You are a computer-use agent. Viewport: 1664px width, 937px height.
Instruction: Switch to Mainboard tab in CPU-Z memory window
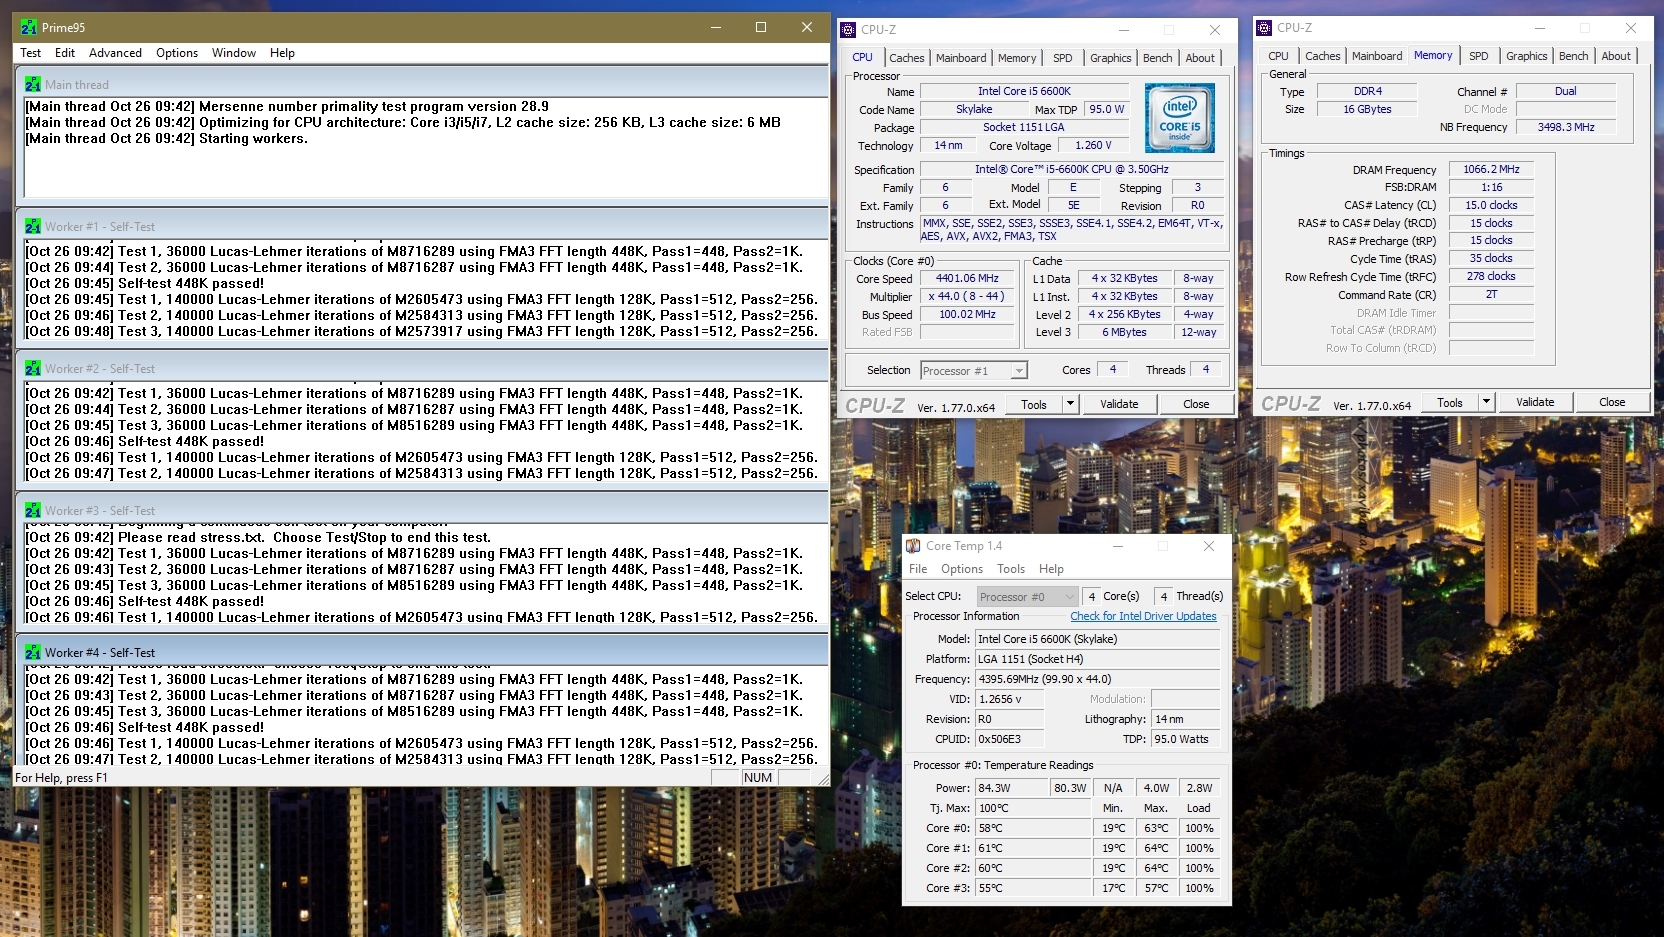pyautogui.click(x=1377, y=56)
